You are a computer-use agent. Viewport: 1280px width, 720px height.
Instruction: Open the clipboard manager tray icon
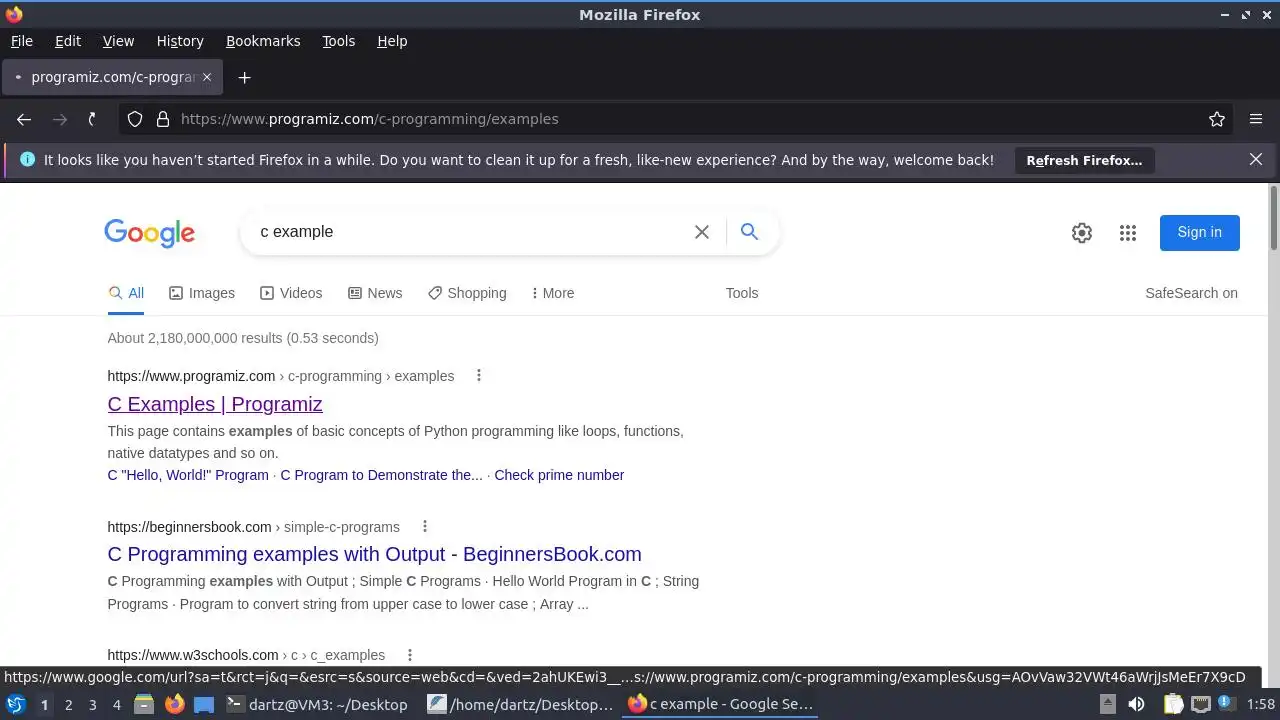click(1173, 704)
